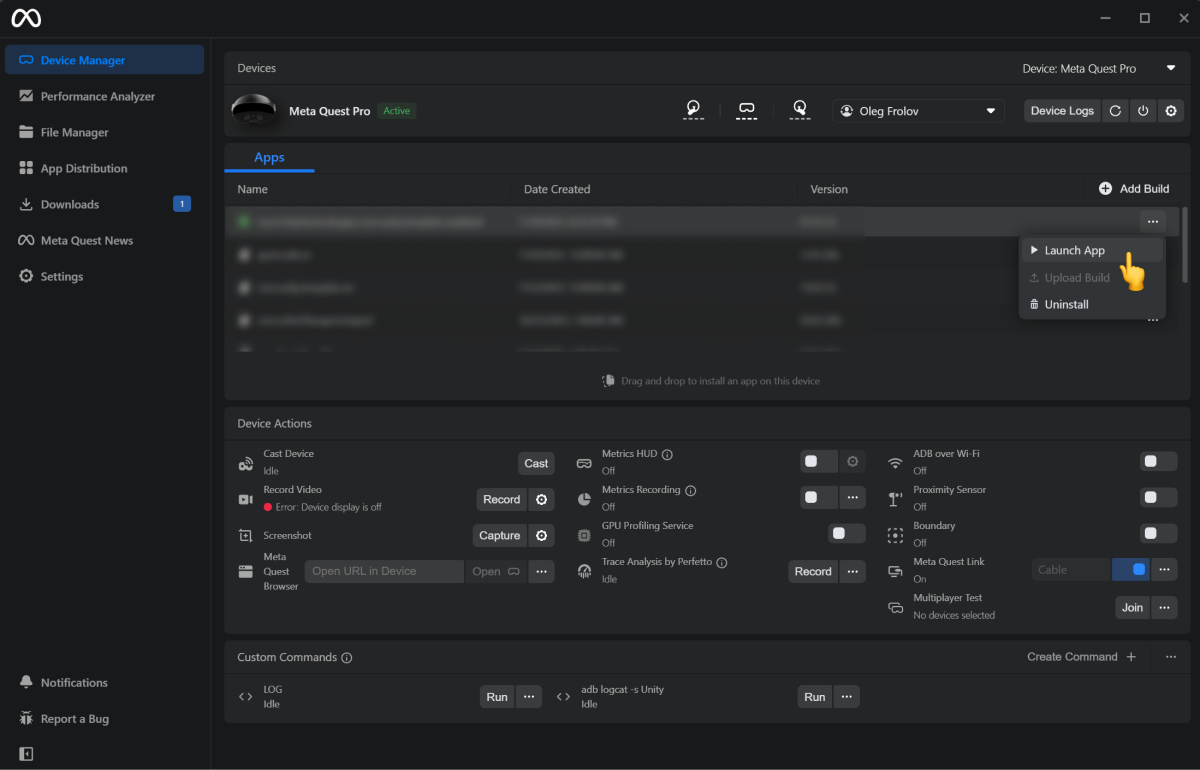Record Trace Analysis by Perfetto
This screenshot has height=770, width=1200.
pos(813,572)
